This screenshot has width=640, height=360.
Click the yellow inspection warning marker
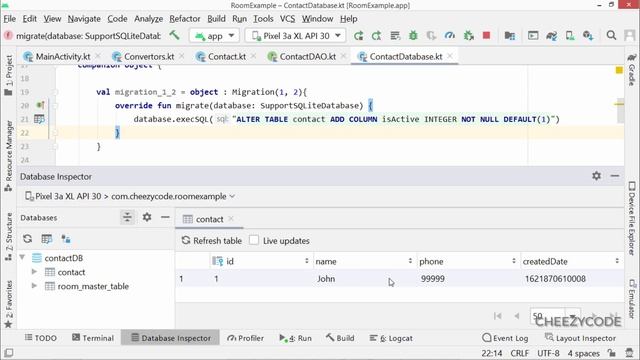click(619, 70)
